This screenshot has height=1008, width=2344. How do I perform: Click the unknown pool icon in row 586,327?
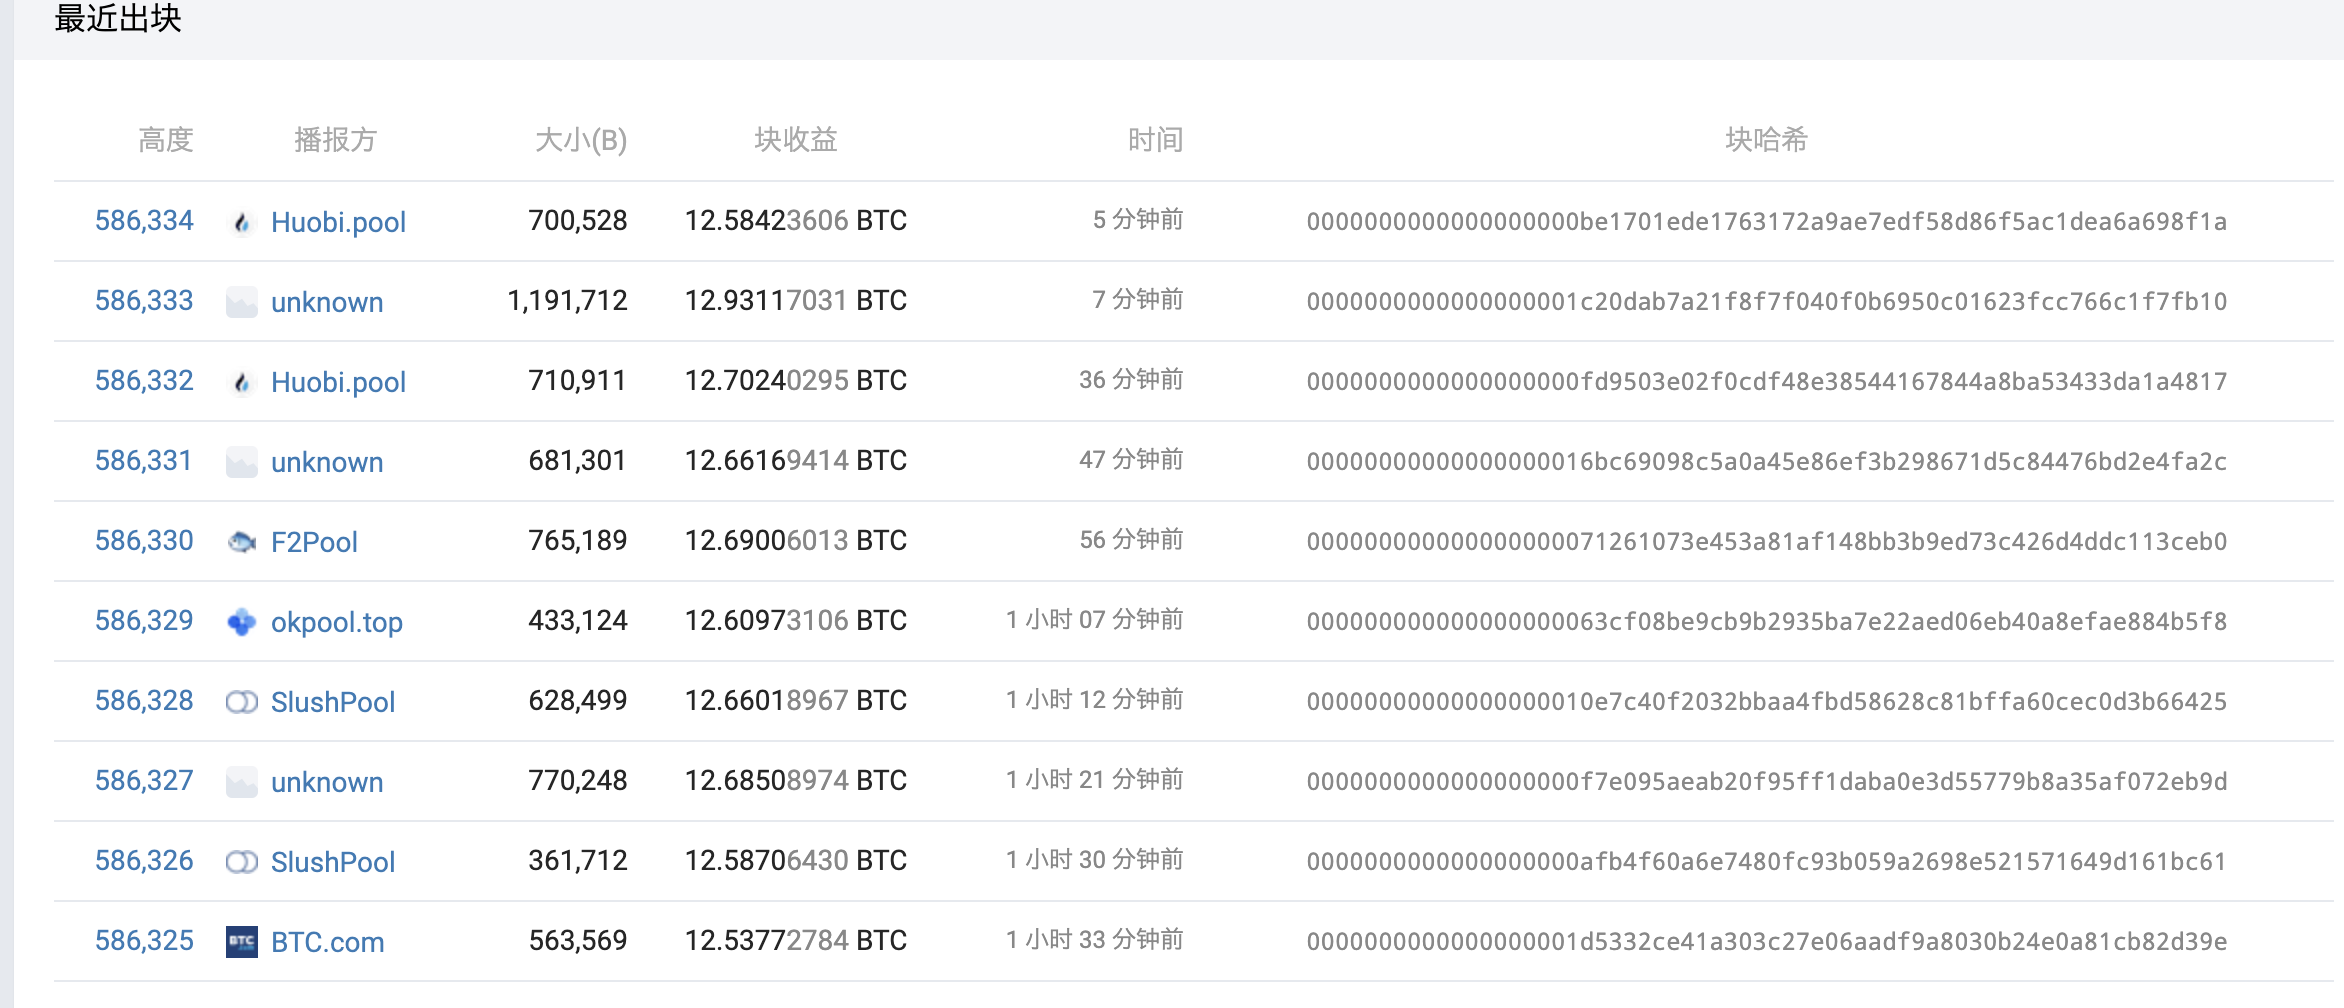242,782
